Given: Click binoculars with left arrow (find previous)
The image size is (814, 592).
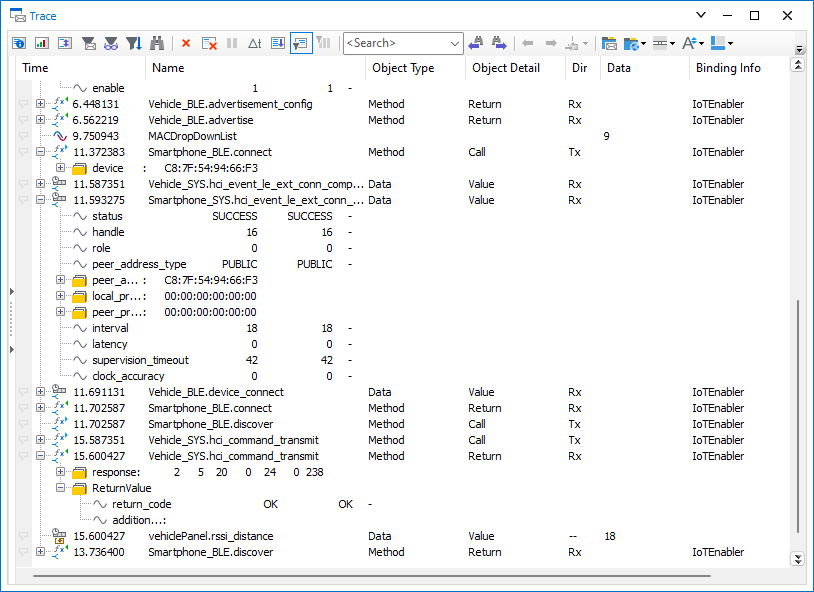Looking at the screenshot, I should 476,43.
